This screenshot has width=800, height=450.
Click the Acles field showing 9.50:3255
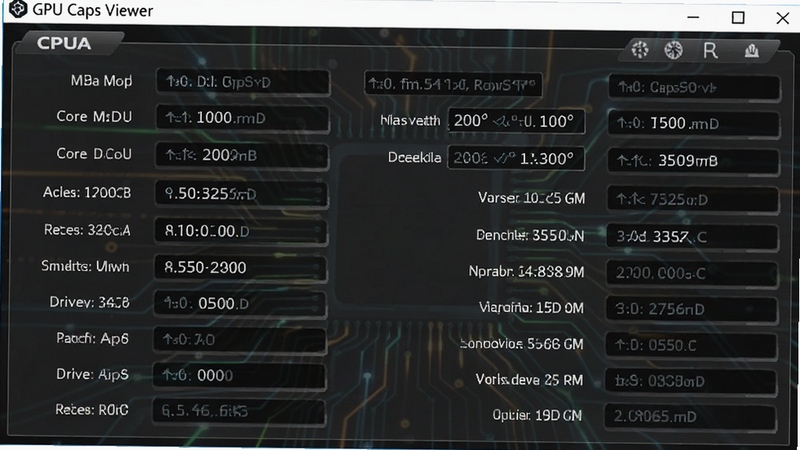click(x=241, y=194)
